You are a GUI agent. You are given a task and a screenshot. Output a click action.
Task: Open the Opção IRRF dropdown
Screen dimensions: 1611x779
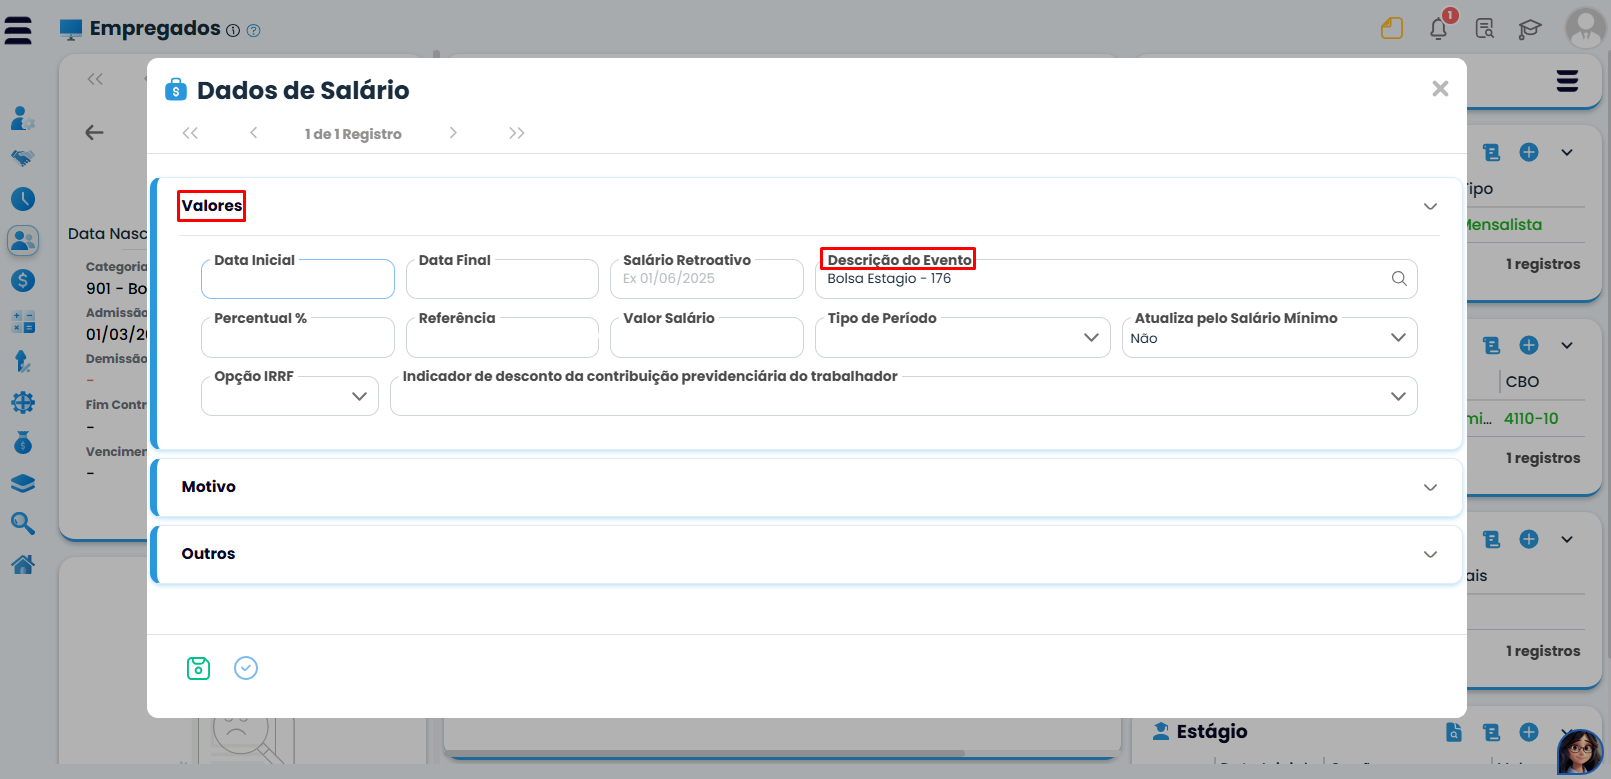point(289,396)
